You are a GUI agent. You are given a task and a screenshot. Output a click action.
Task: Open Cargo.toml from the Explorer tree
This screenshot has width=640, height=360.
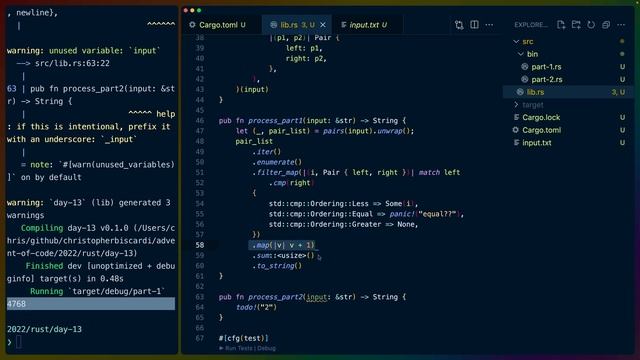point(541,130)
